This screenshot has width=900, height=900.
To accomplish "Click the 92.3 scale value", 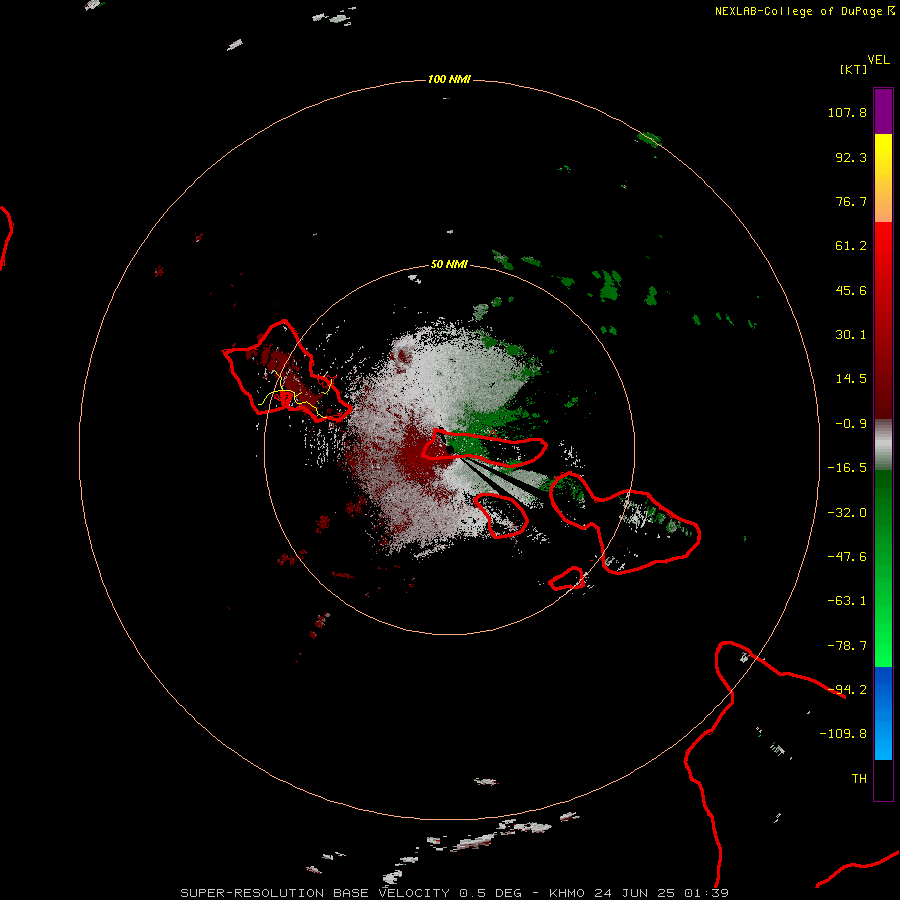I will pyautogui.click(x=851, y=157).
